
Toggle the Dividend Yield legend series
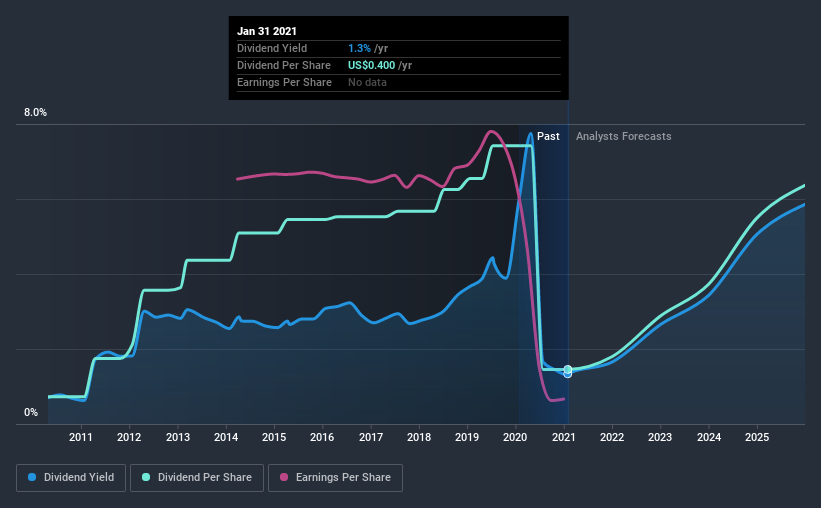(71, 478)
